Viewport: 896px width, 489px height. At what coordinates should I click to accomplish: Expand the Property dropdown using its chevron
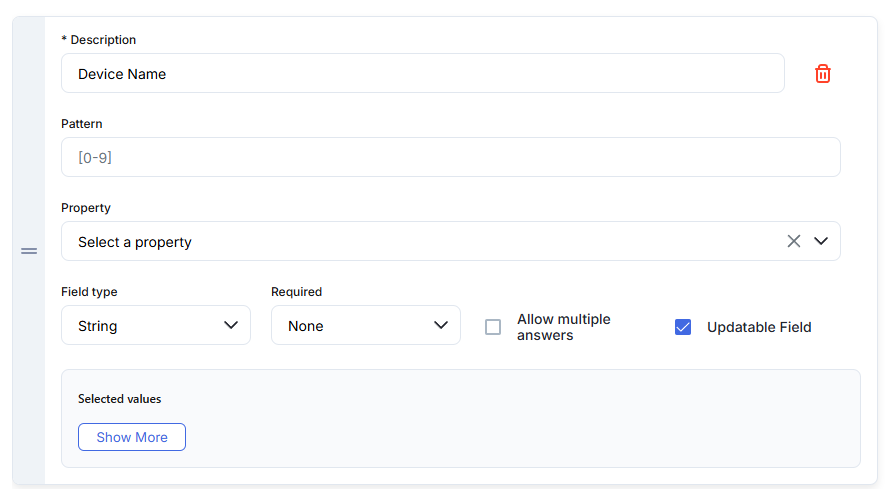coord(822,241)
